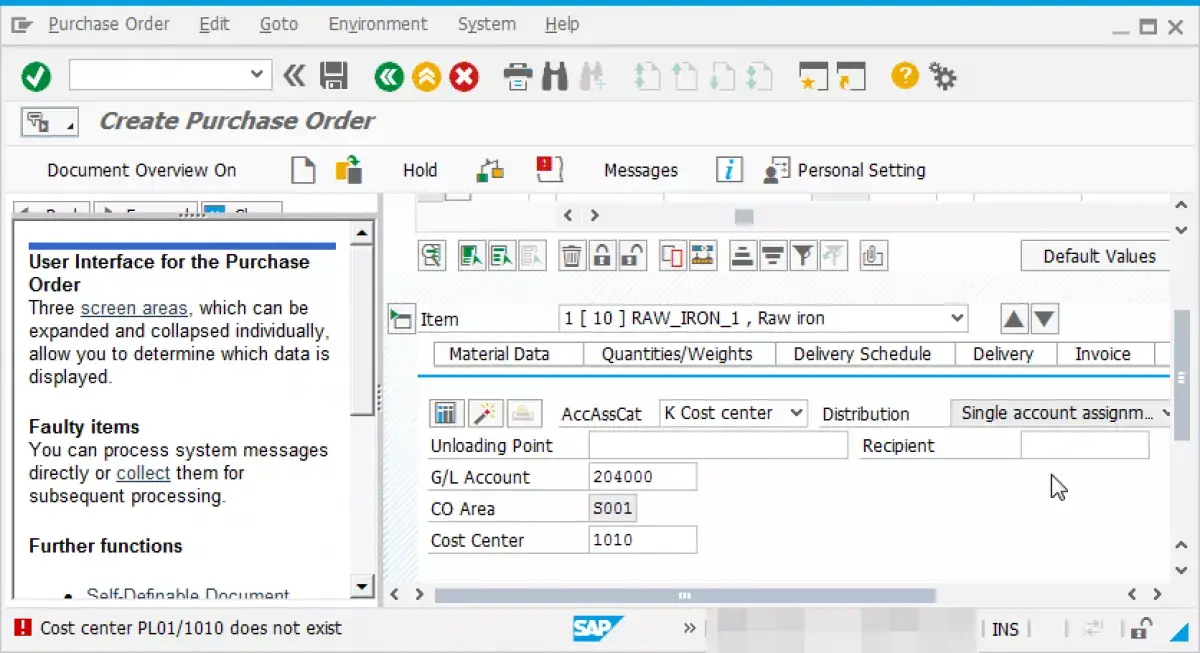1200x653 pixels.
Task: Click the green Enter checkmark icon
Action: 36,76
